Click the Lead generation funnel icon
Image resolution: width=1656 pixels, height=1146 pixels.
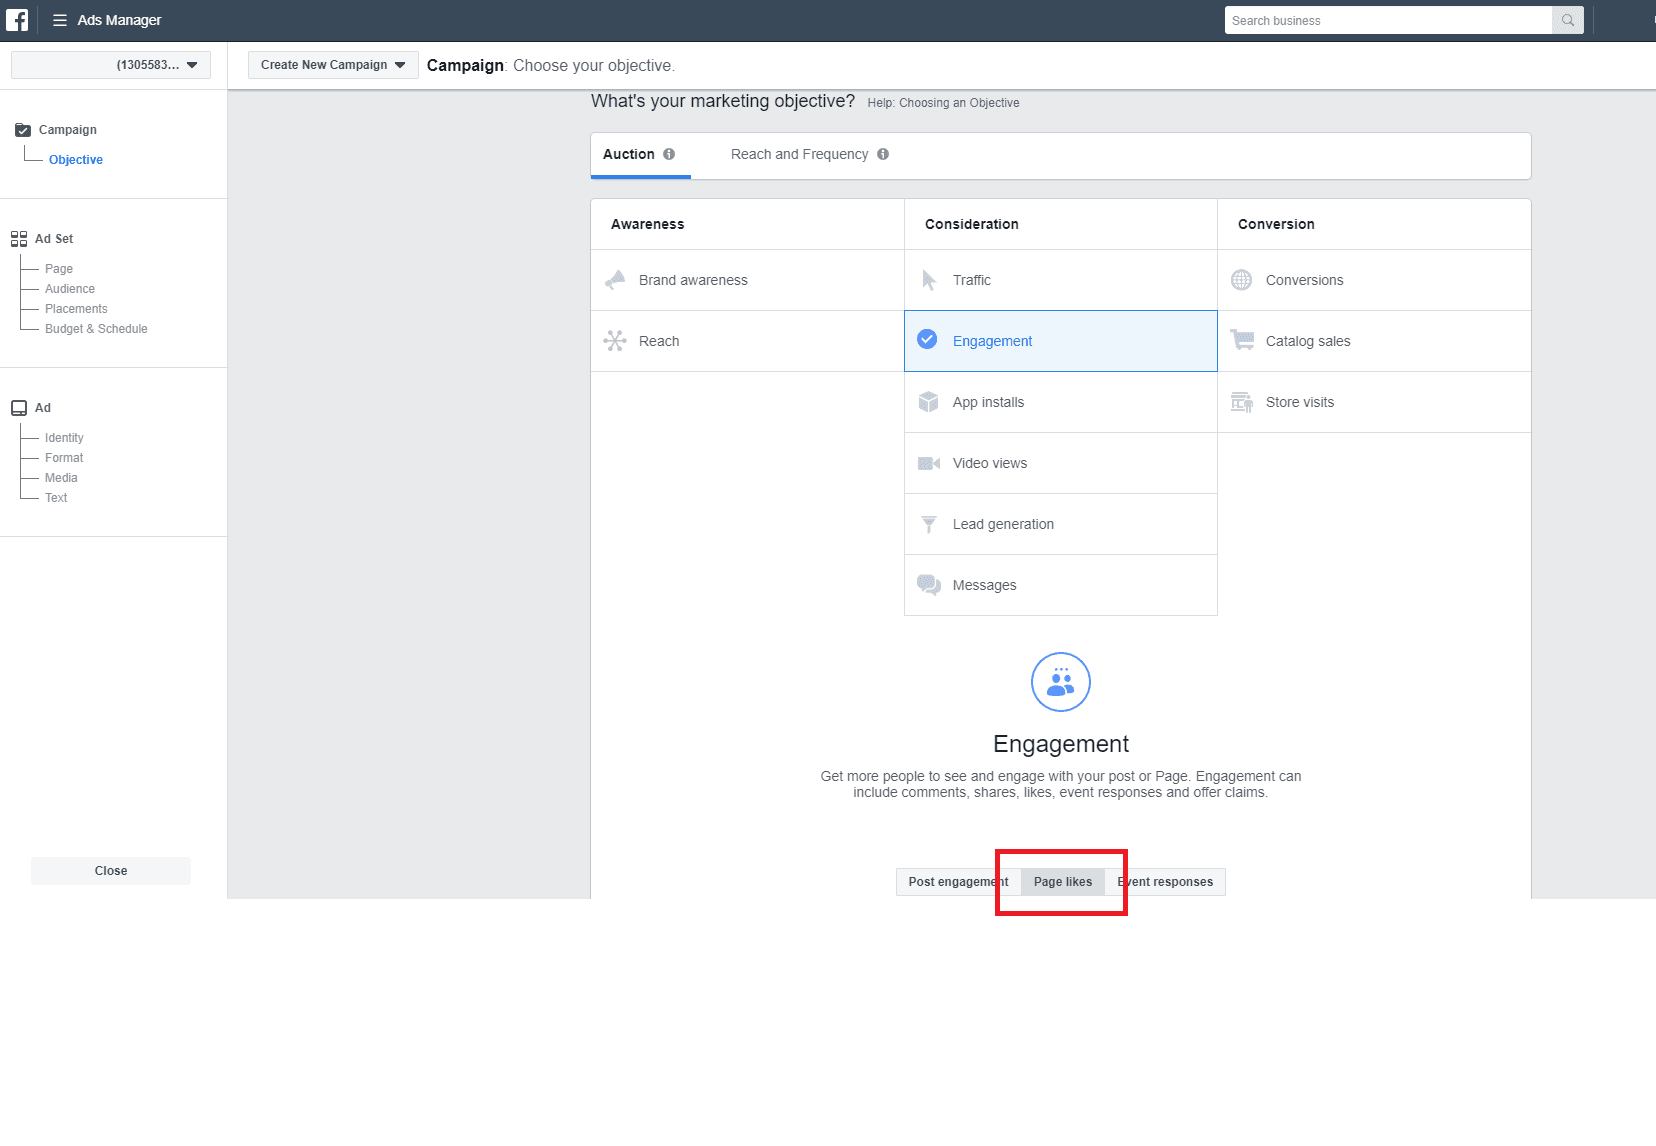click(x=929, y=524)
